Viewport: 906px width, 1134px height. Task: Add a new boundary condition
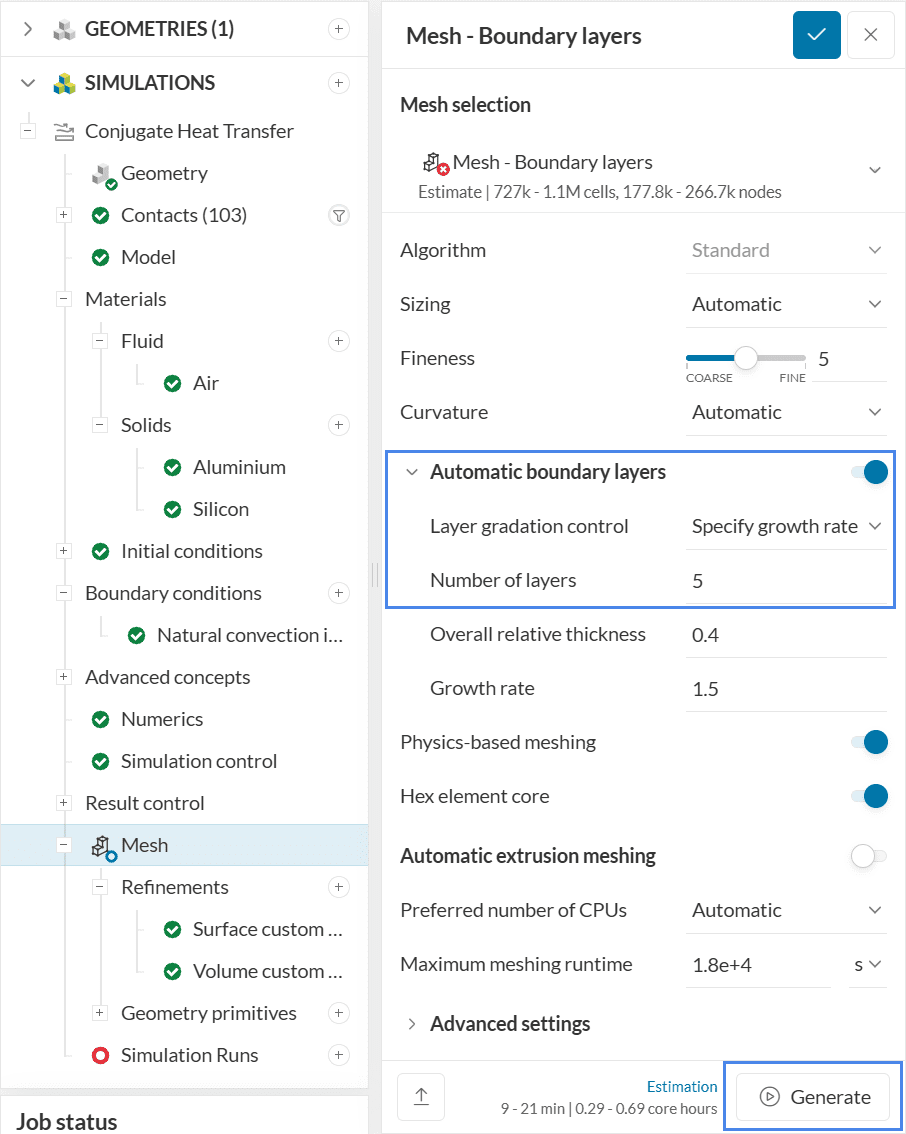click(x=339, y=593)
